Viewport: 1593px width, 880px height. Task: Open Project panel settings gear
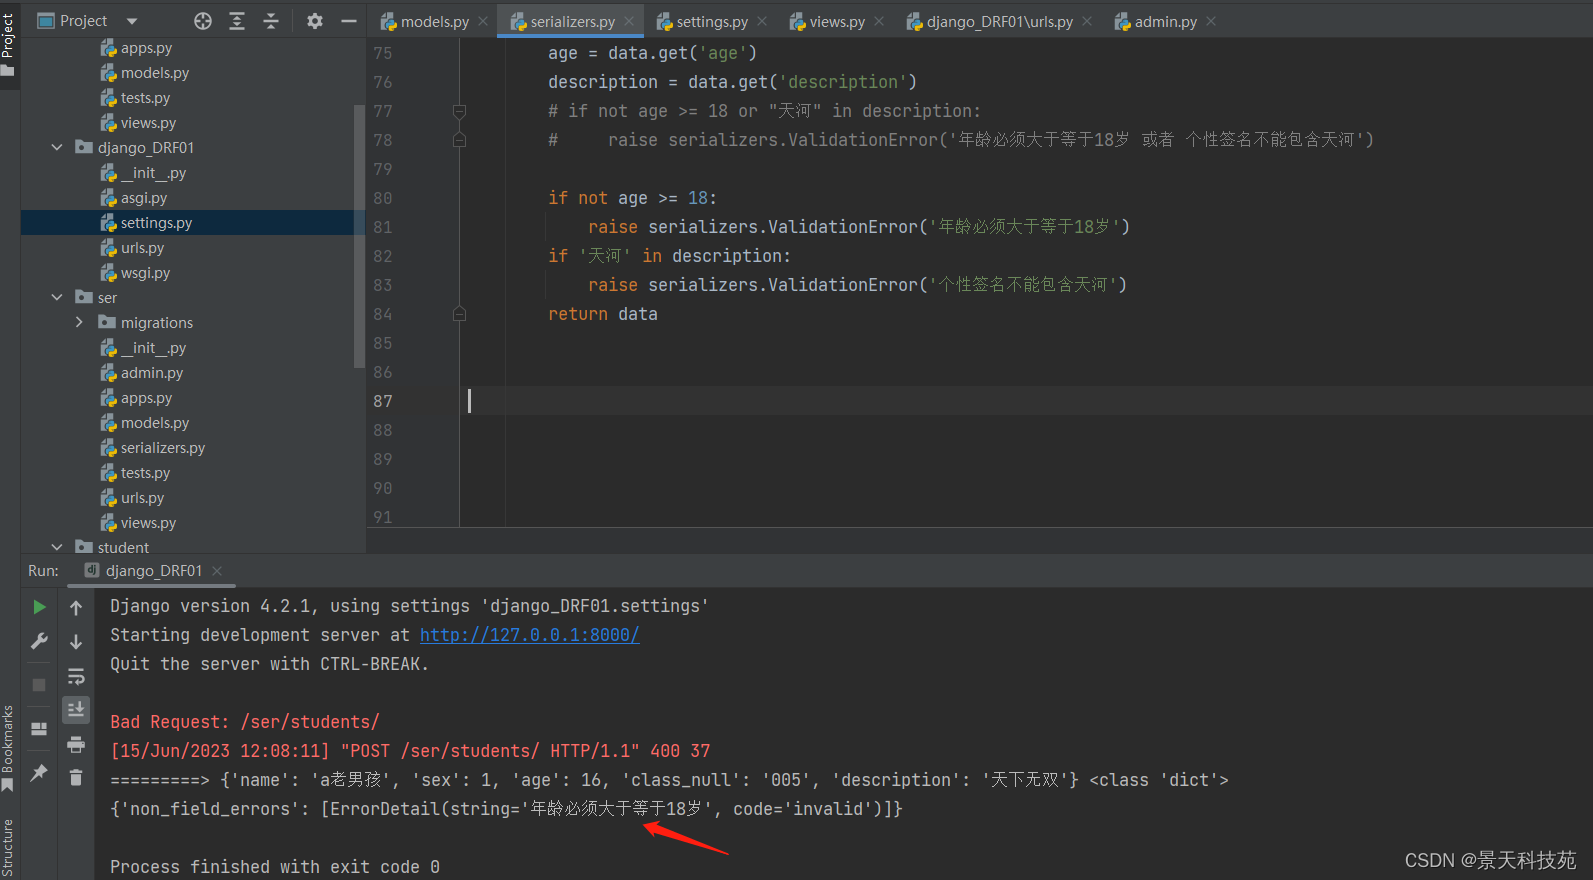[x=315, y=21]
